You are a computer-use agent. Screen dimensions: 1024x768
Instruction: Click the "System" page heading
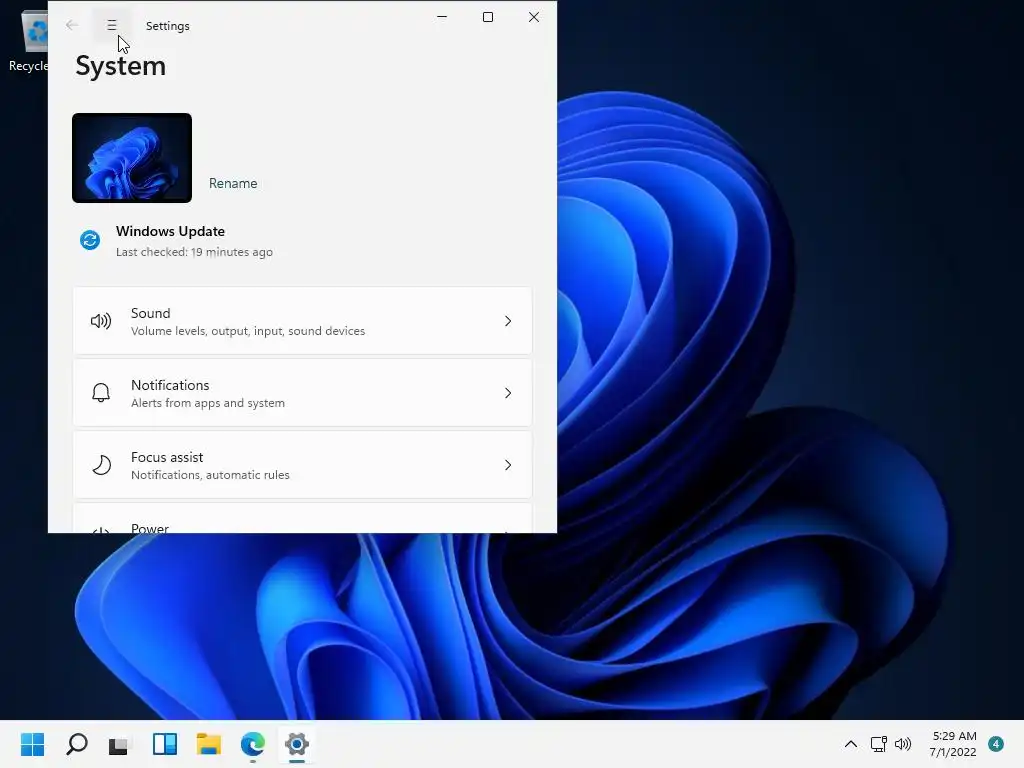click(121, 66)
